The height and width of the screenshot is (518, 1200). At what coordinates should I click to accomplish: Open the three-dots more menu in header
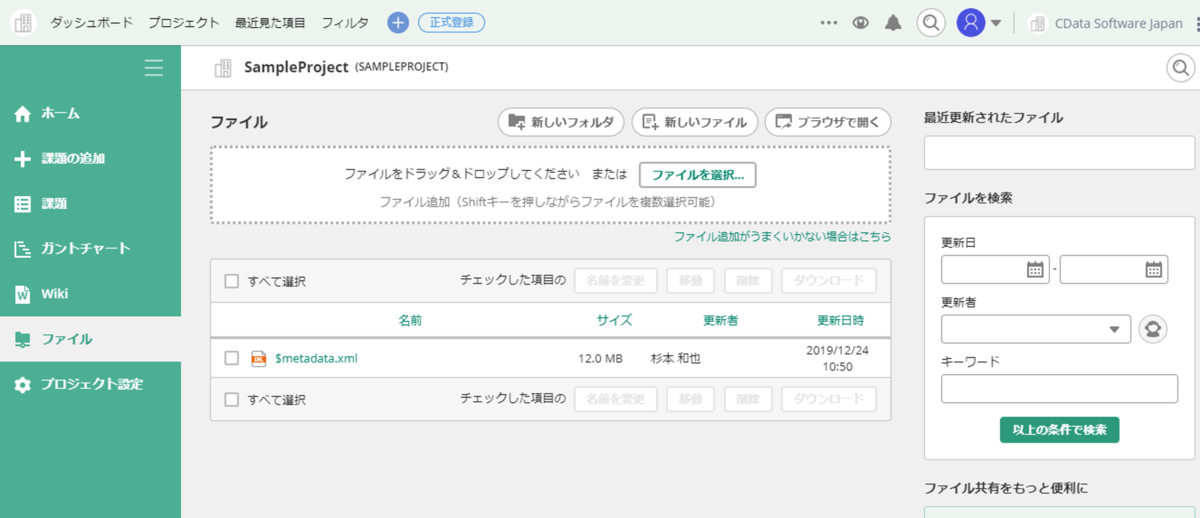click(828, 23)
